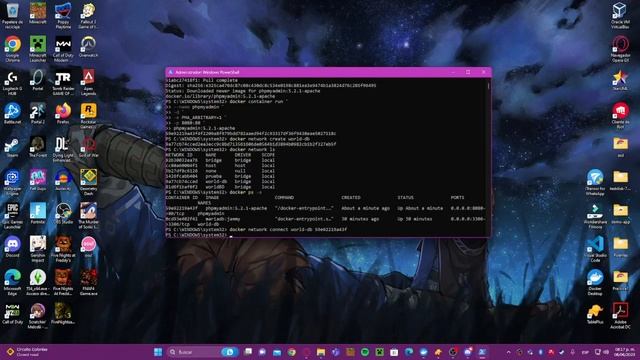Open The Forest game shortcut
The width and height of the screenshot is (640, 360).
[38, 147]
